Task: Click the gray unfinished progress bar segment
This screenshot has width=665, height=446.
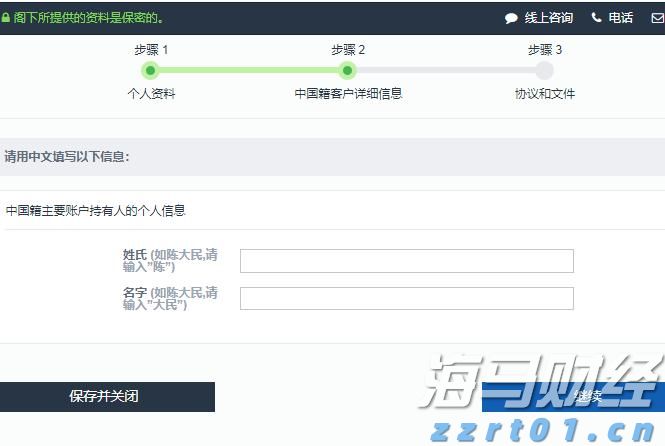Action: coord(445,70)
